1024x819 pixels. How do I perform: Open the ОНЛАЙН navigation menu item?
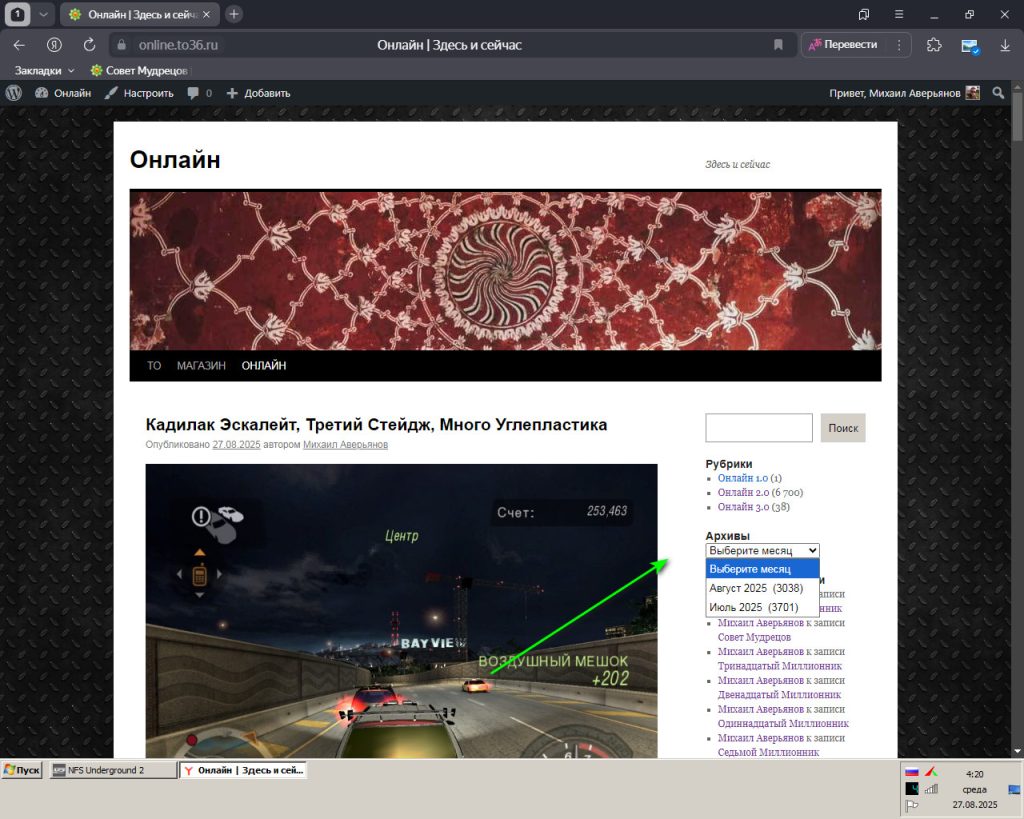(264, 366)
